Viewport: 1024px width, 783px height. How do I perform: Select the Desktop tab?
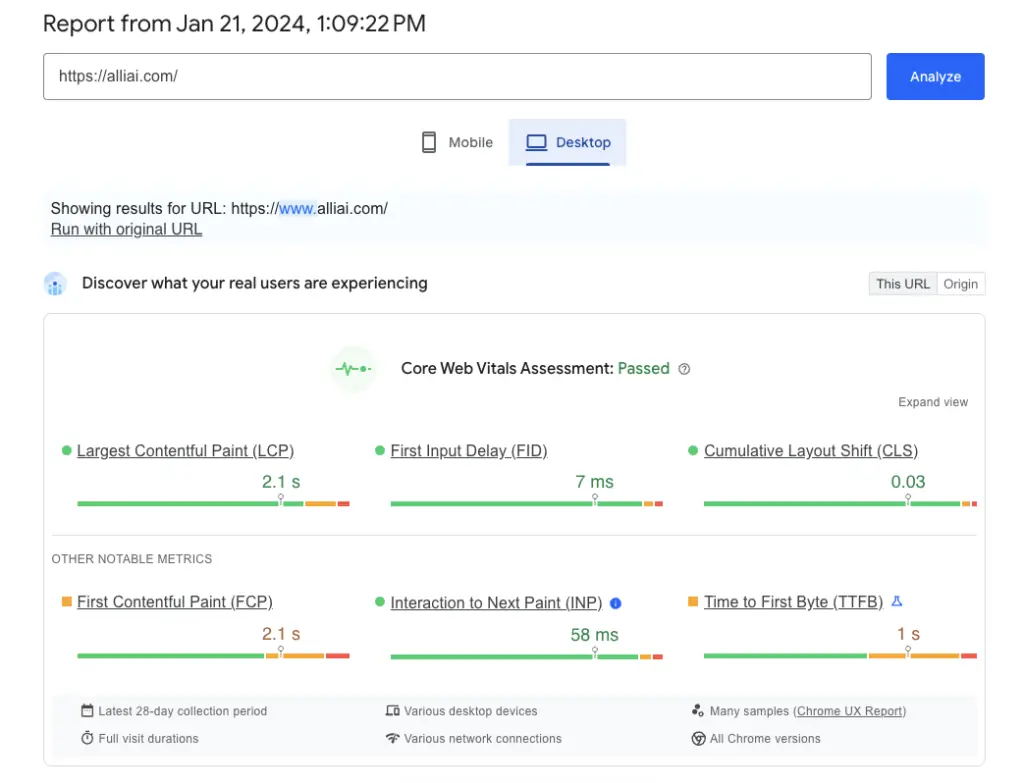coord(567,142)
